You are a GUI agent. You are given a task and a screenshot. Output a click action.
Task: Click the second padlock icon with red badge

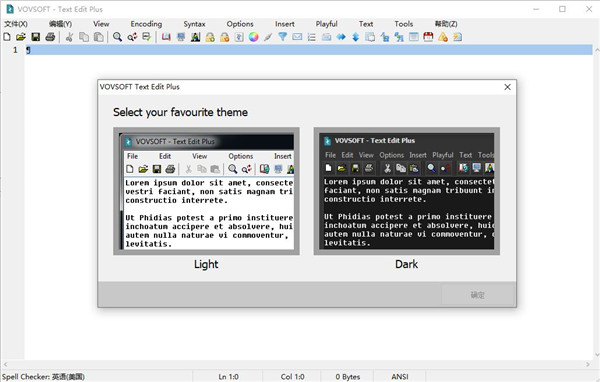pyautogui.click(x=224, y=37)
